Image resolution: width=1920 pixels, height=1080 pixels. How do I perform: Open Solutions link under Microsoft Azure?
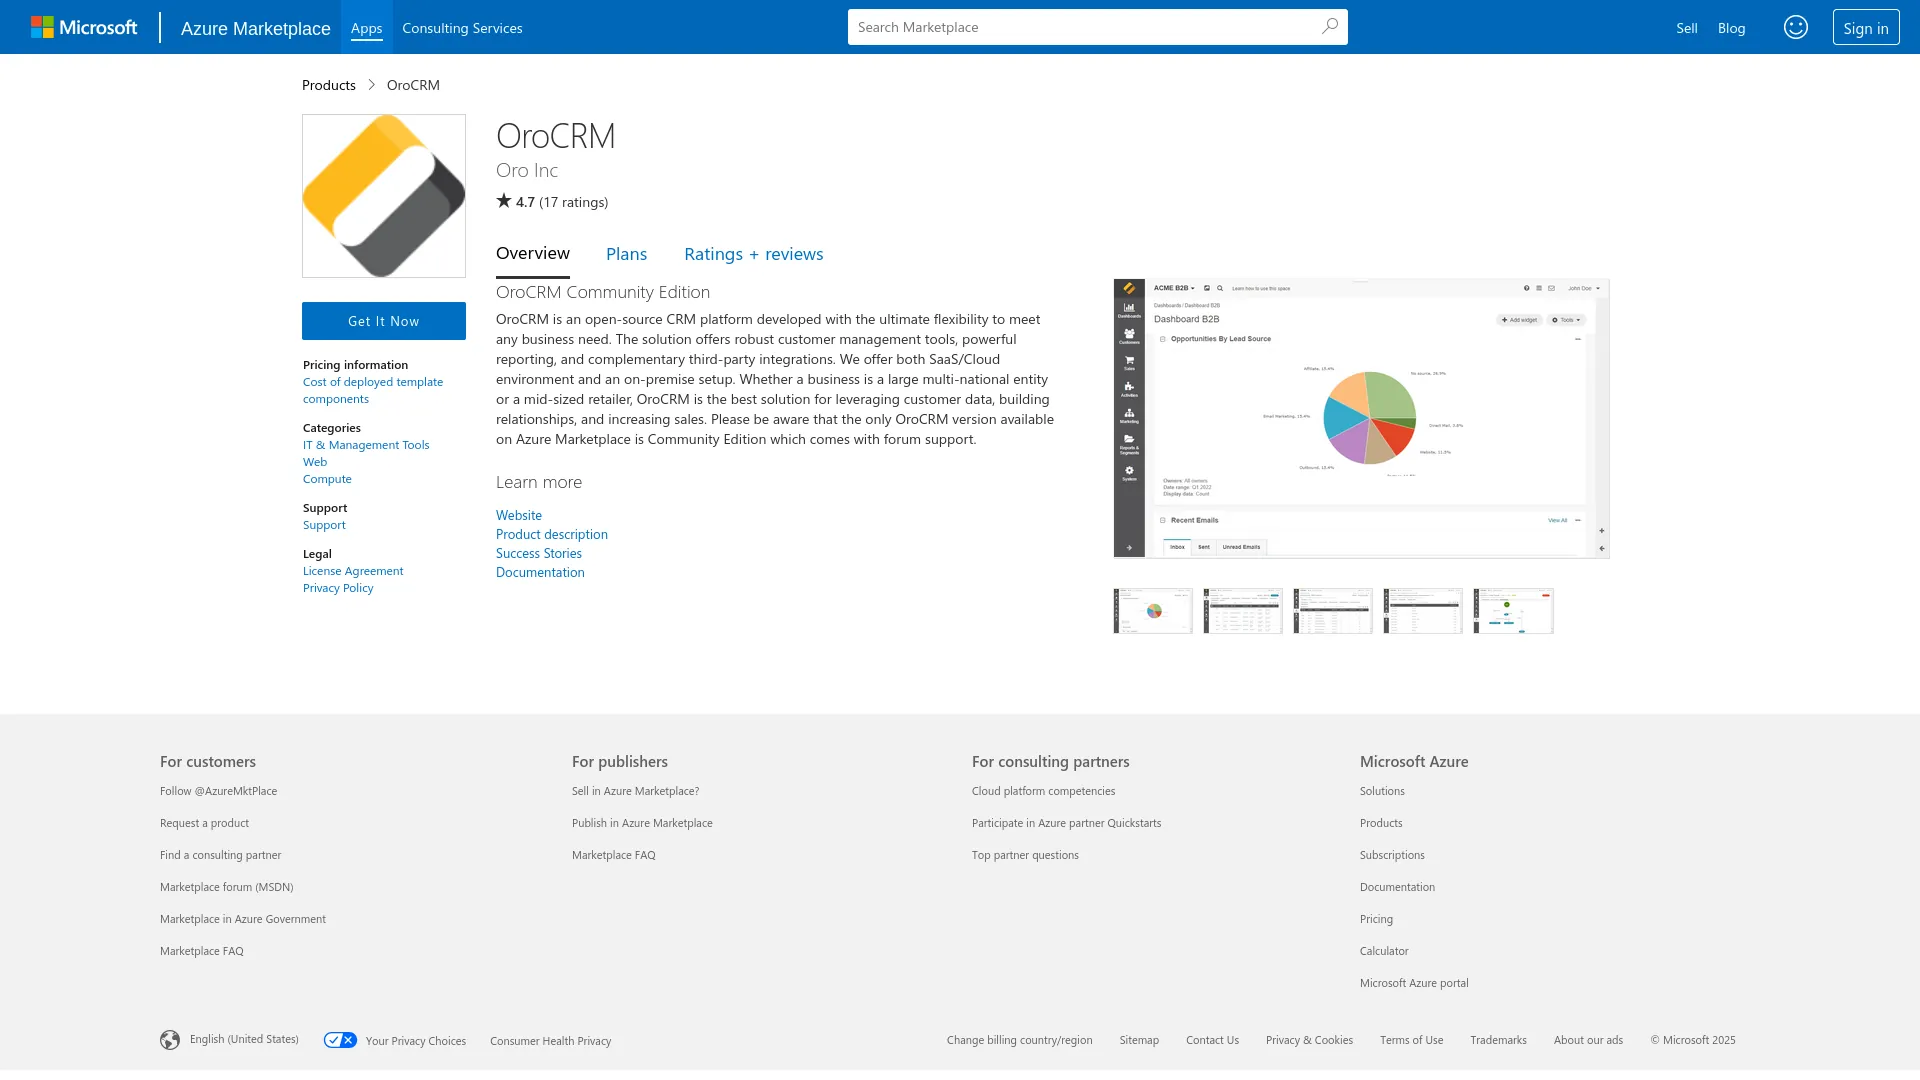(x=1382, y=791)
